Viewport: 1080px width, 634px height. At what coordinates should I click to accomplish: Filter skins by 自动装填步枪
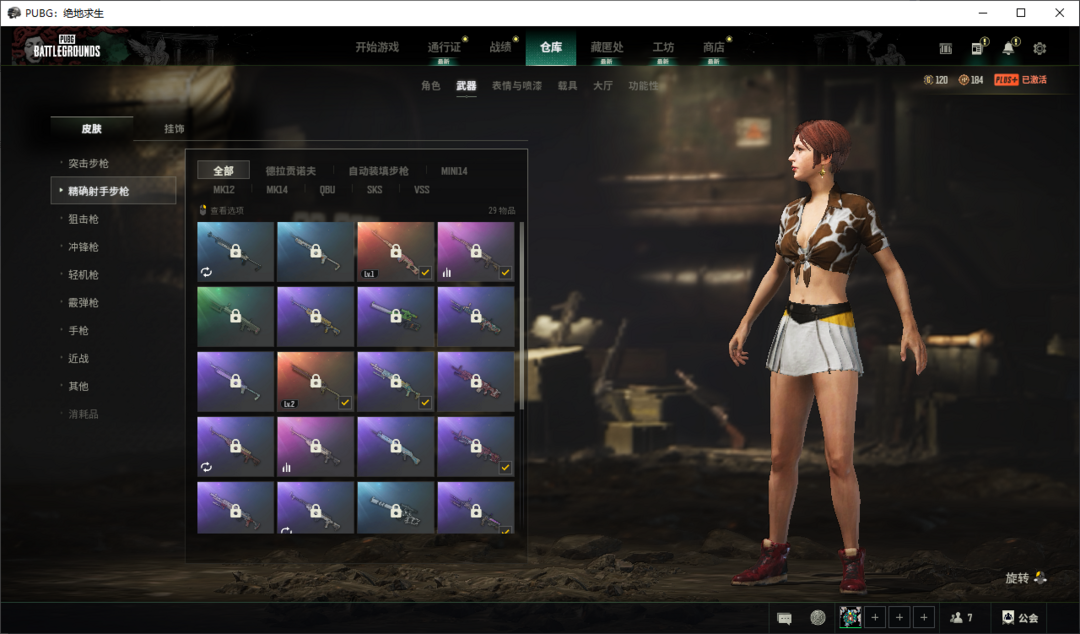[x=378, y=171]
